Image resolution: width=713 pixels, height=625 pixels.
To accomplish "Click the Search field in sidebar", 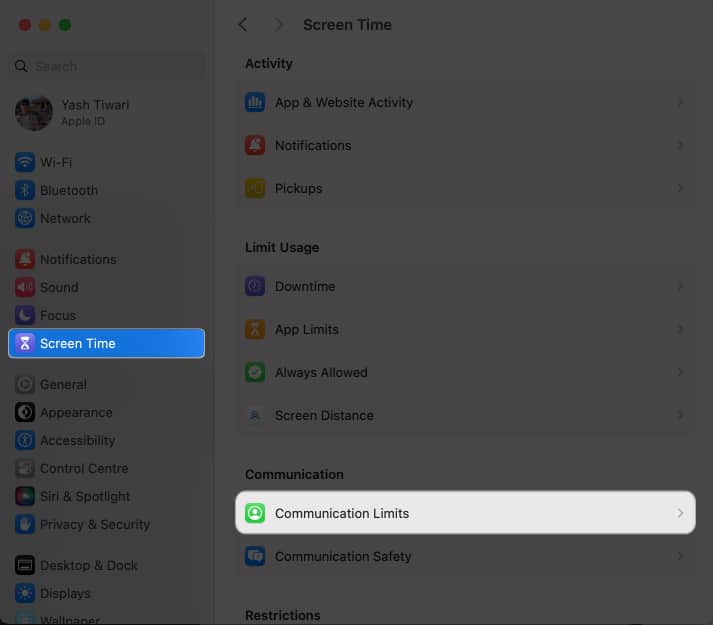I will point(106,66).
